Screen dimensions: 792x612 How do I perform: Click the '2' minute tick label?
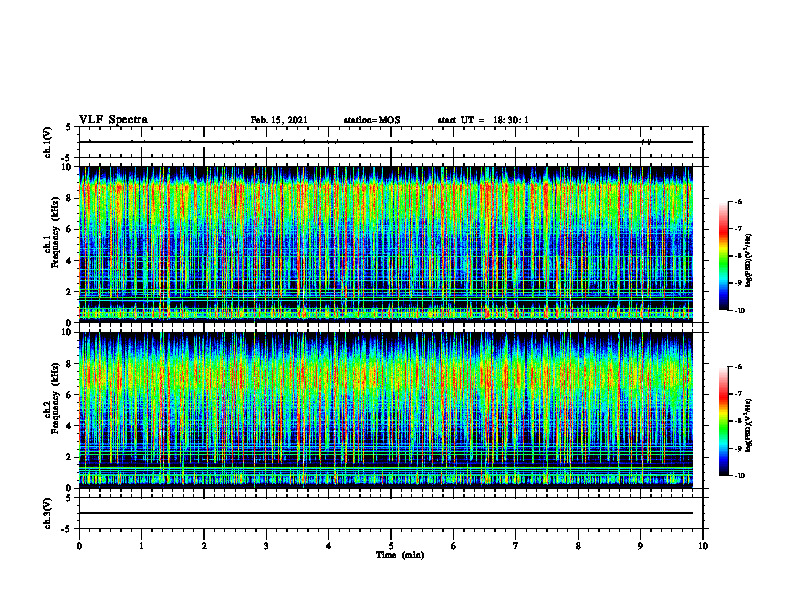(204, 546)
